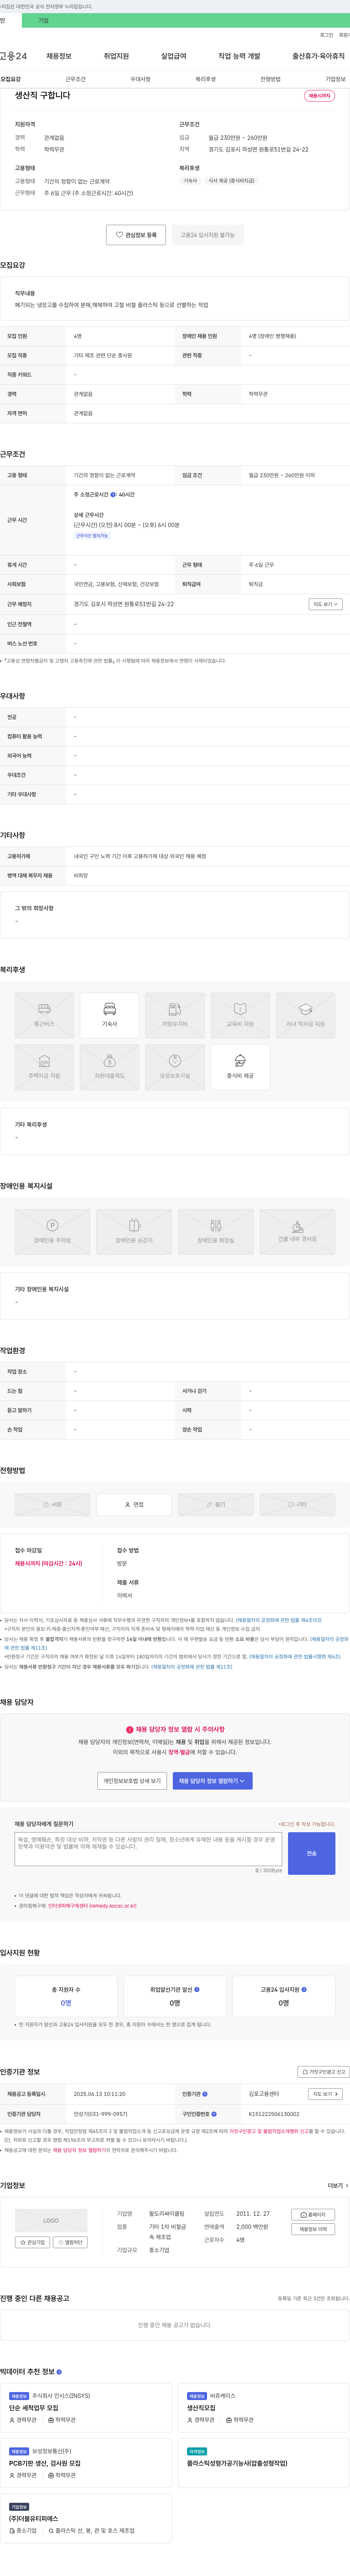
Task: Click the 통근버스 welfare icon
Action: coord(44,1015)
